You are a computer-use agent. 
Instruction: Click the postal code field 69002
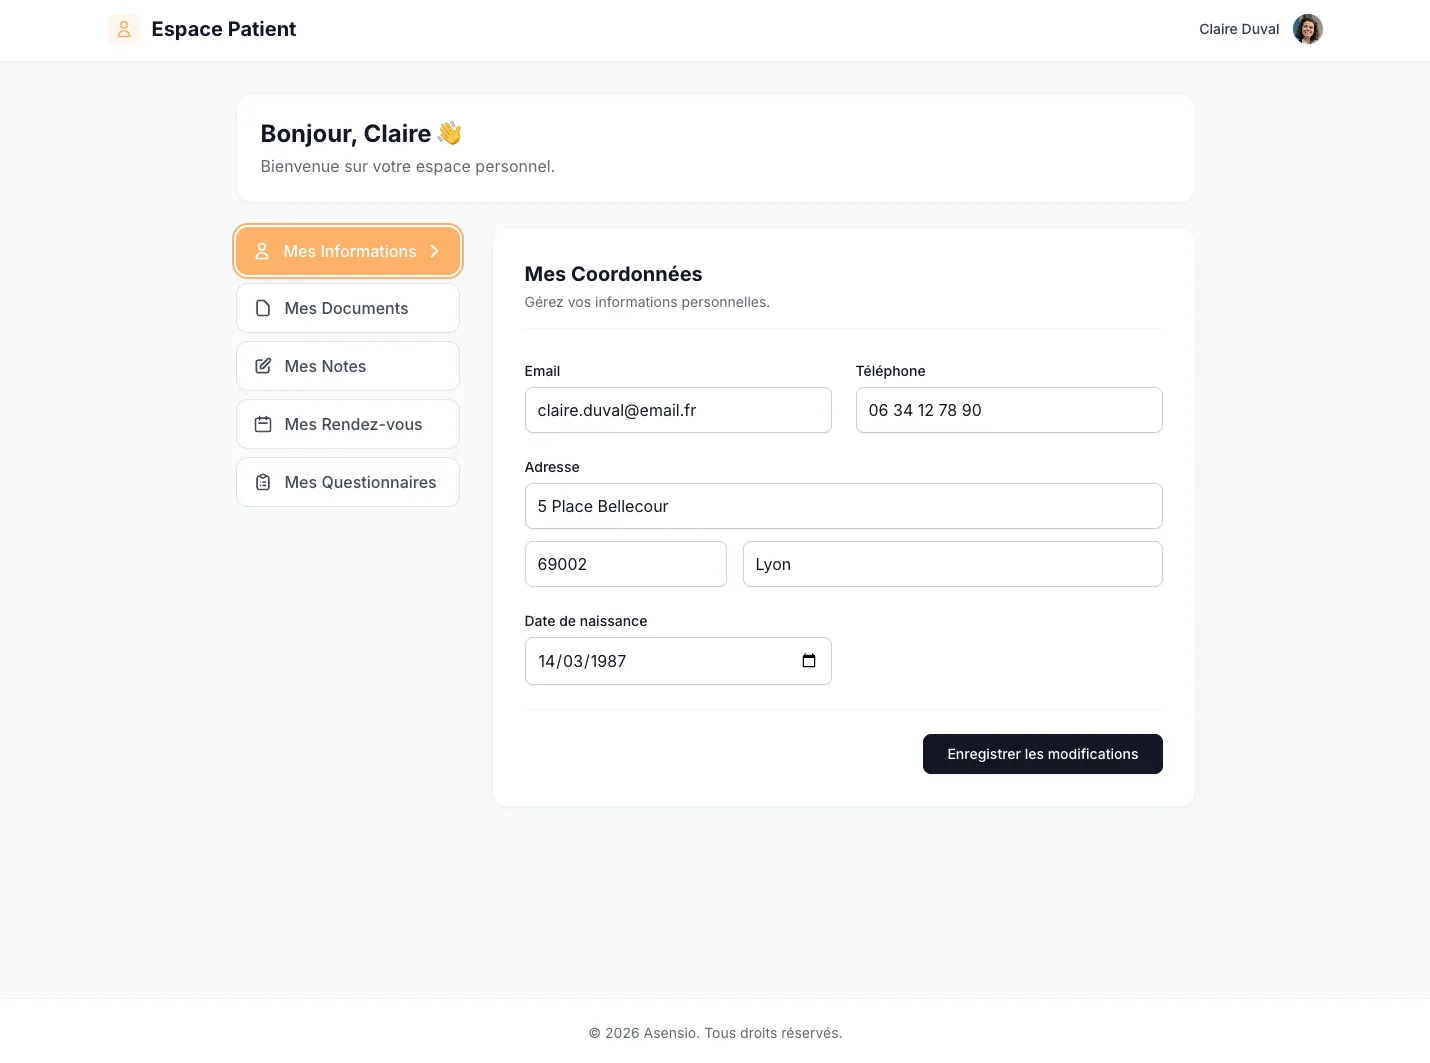click(625, 564)
